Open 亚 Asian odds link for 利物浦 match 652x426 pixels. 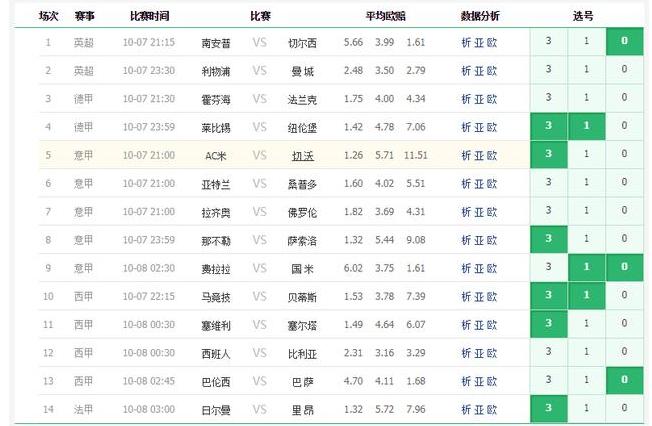pyautogui.click(x=479, y=71)
